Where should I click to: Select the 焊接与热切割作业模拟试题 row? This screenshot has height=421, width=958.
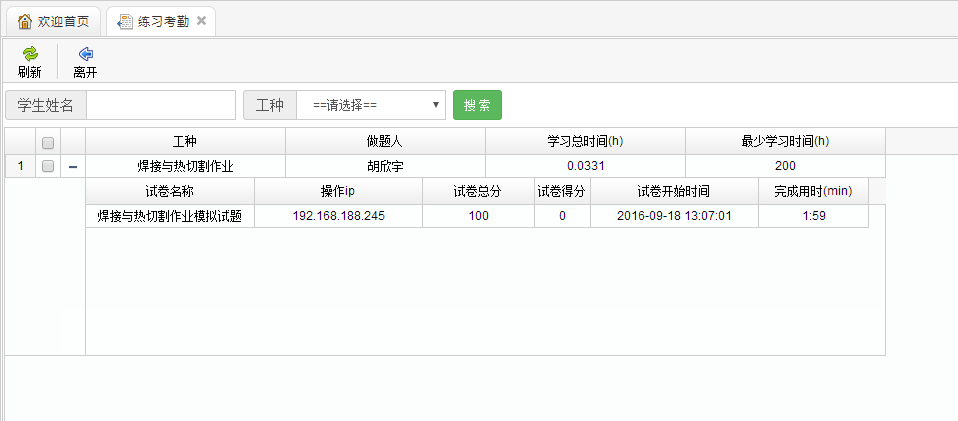coord(170,216)
